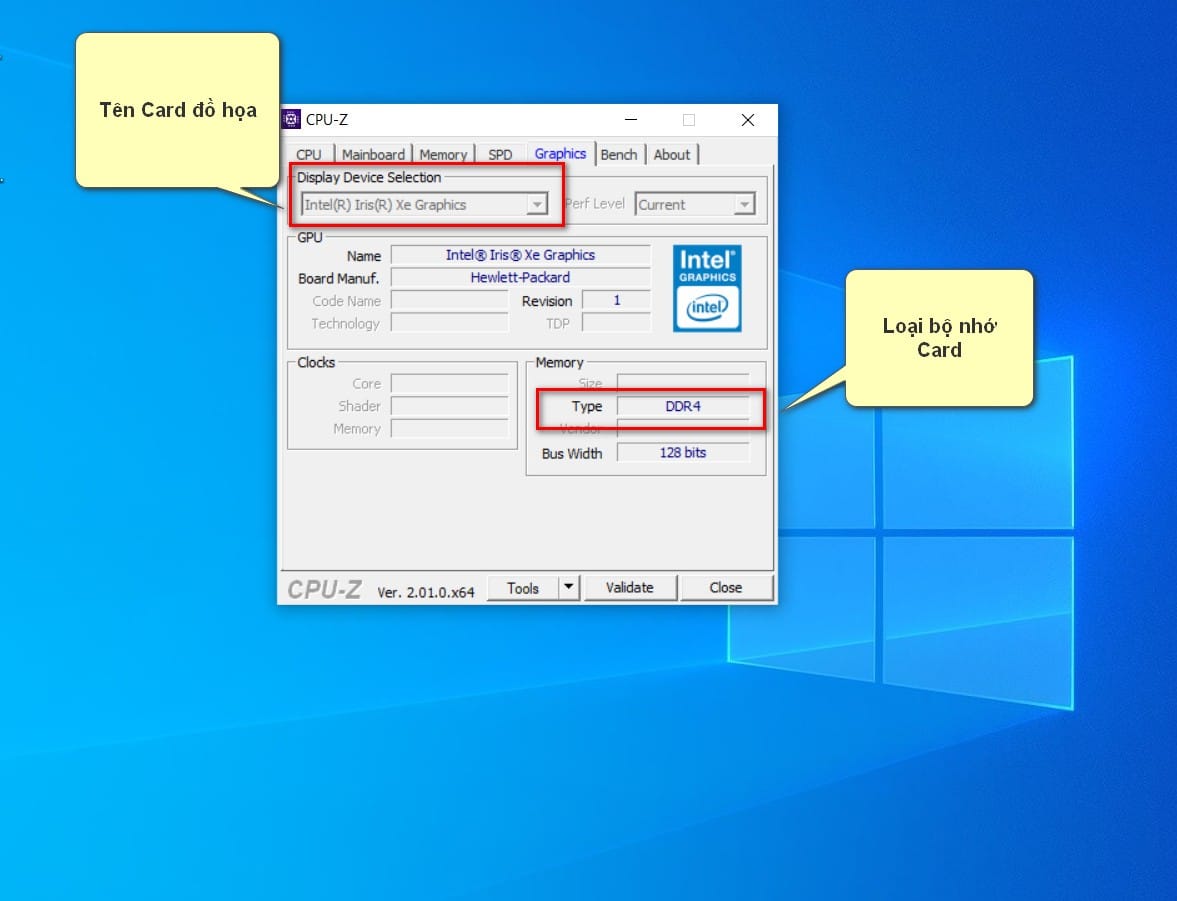Click the Board Manuf. Hewlett-Packard field
This screenshot has height=901, width=1177.
click(x=520, y=278)
